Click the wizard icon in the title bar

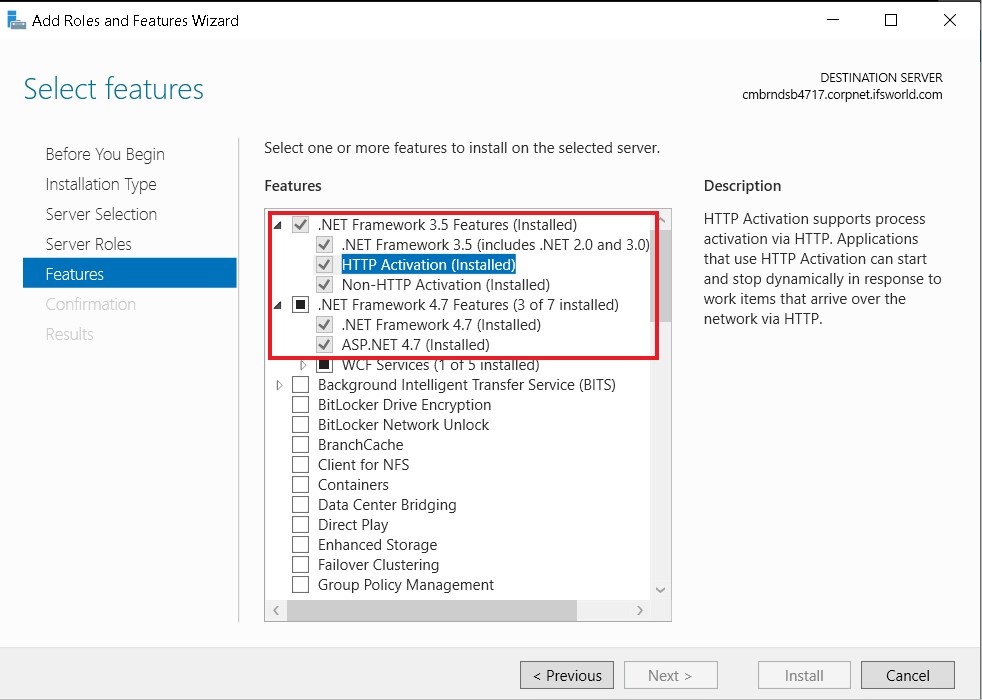[x=16, y=19]
